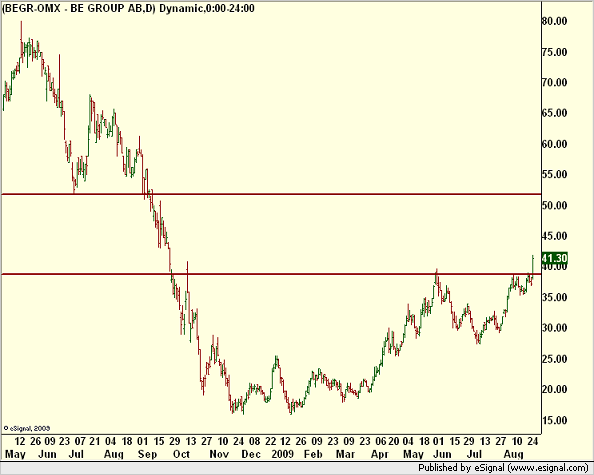Click the Oct month label on time axis
Viewport: 594px width, 475px height.
pos(181,454)
